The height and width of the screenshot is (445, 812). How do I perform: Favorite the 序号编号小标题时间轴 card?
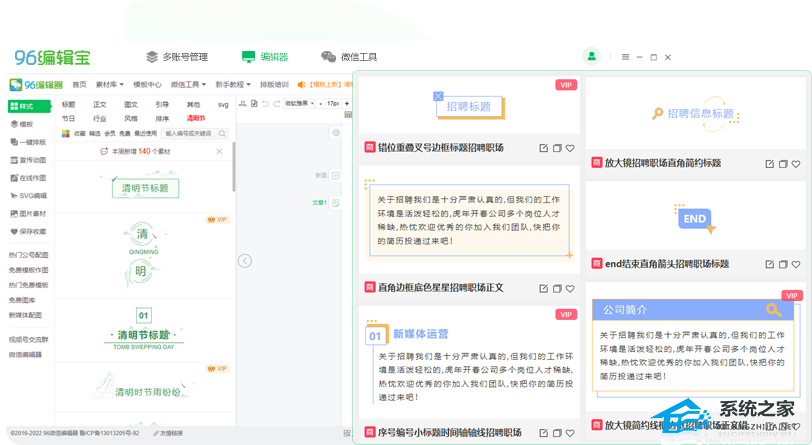pos(570,433)
